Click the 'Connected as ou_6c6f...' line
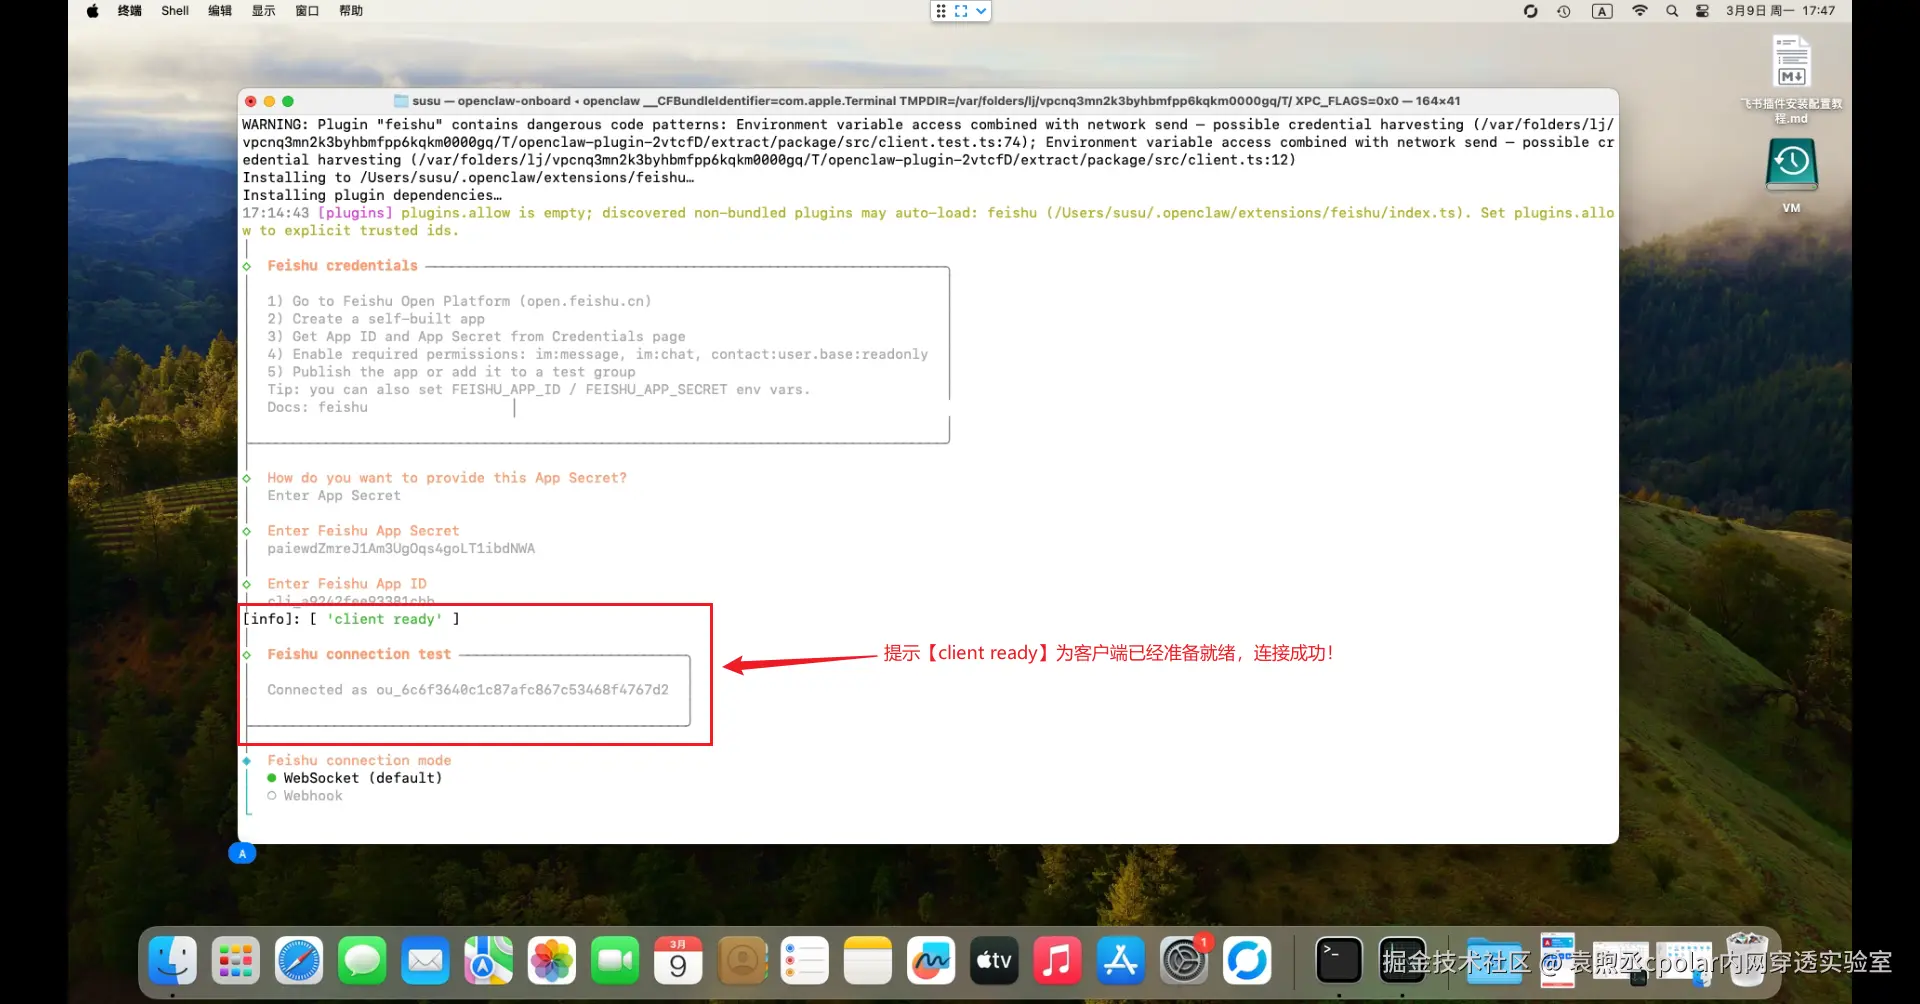This screenshot has width=1920, height=1004. [x=468, y=690]
